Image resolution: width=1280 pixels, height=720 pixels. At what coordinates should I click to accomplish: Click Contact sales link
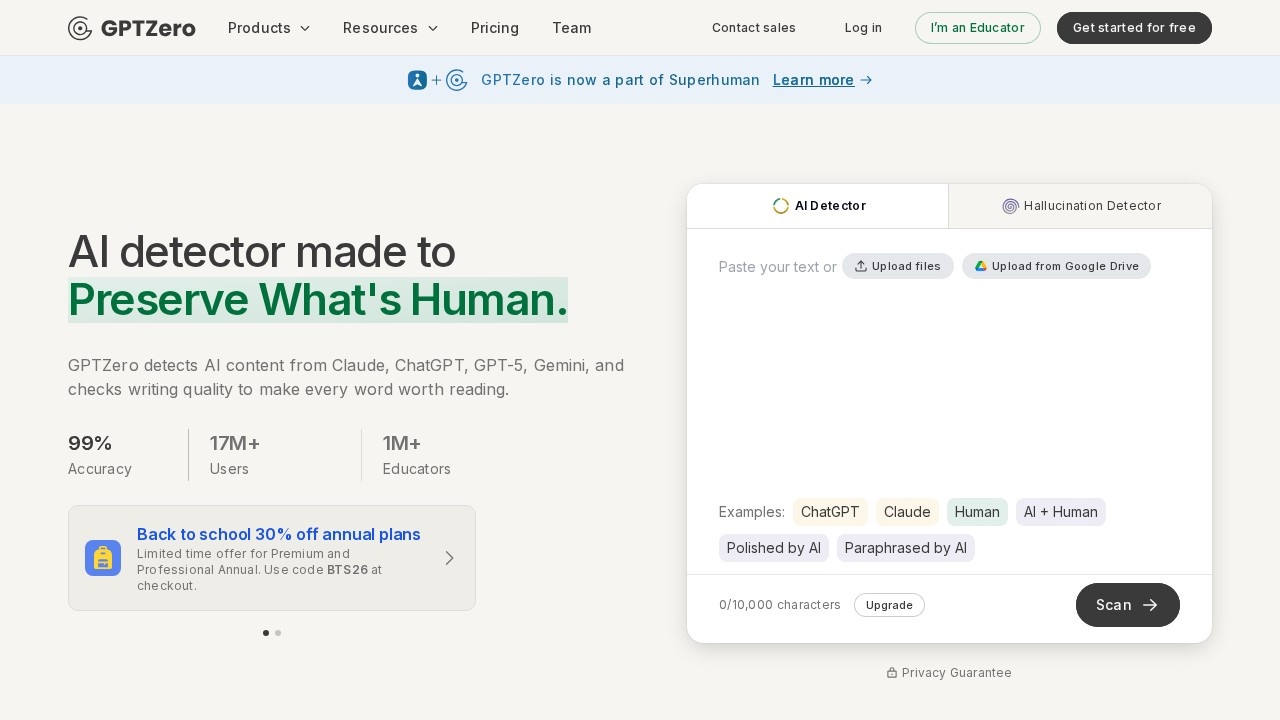(x=754, y=28)
